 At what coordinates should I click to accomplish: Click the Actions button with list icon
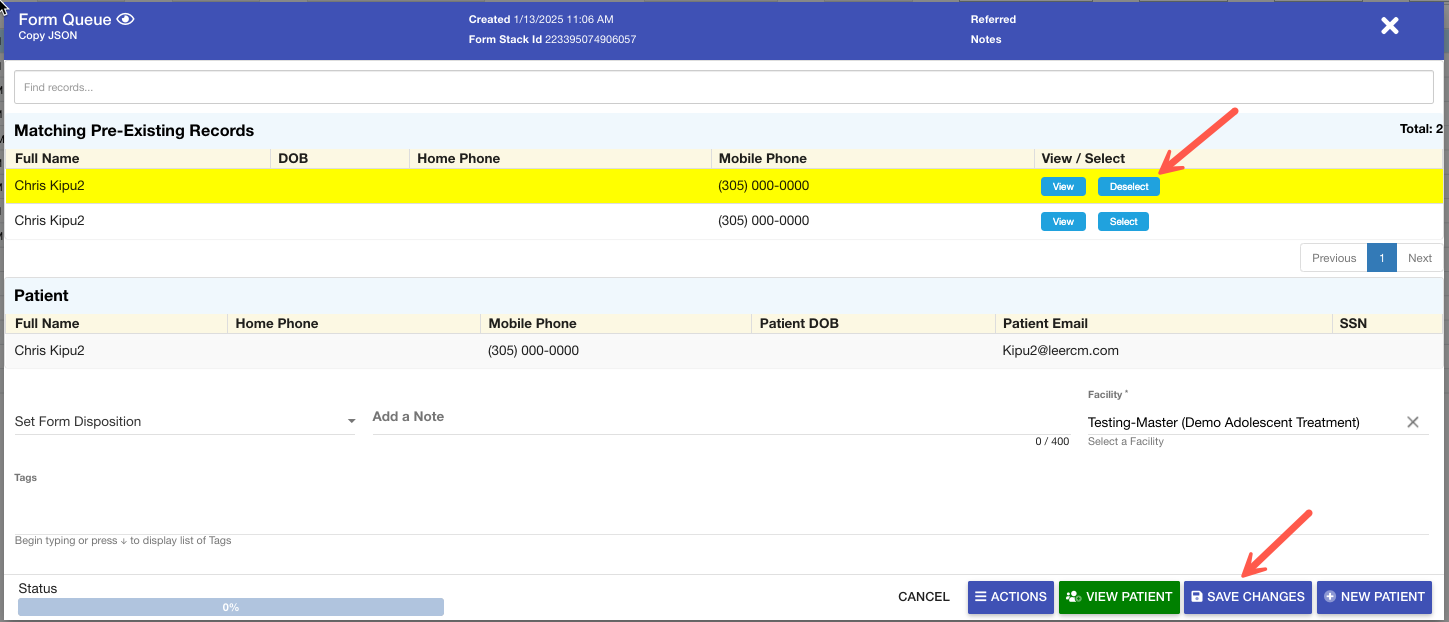(x=1009, y=597)
